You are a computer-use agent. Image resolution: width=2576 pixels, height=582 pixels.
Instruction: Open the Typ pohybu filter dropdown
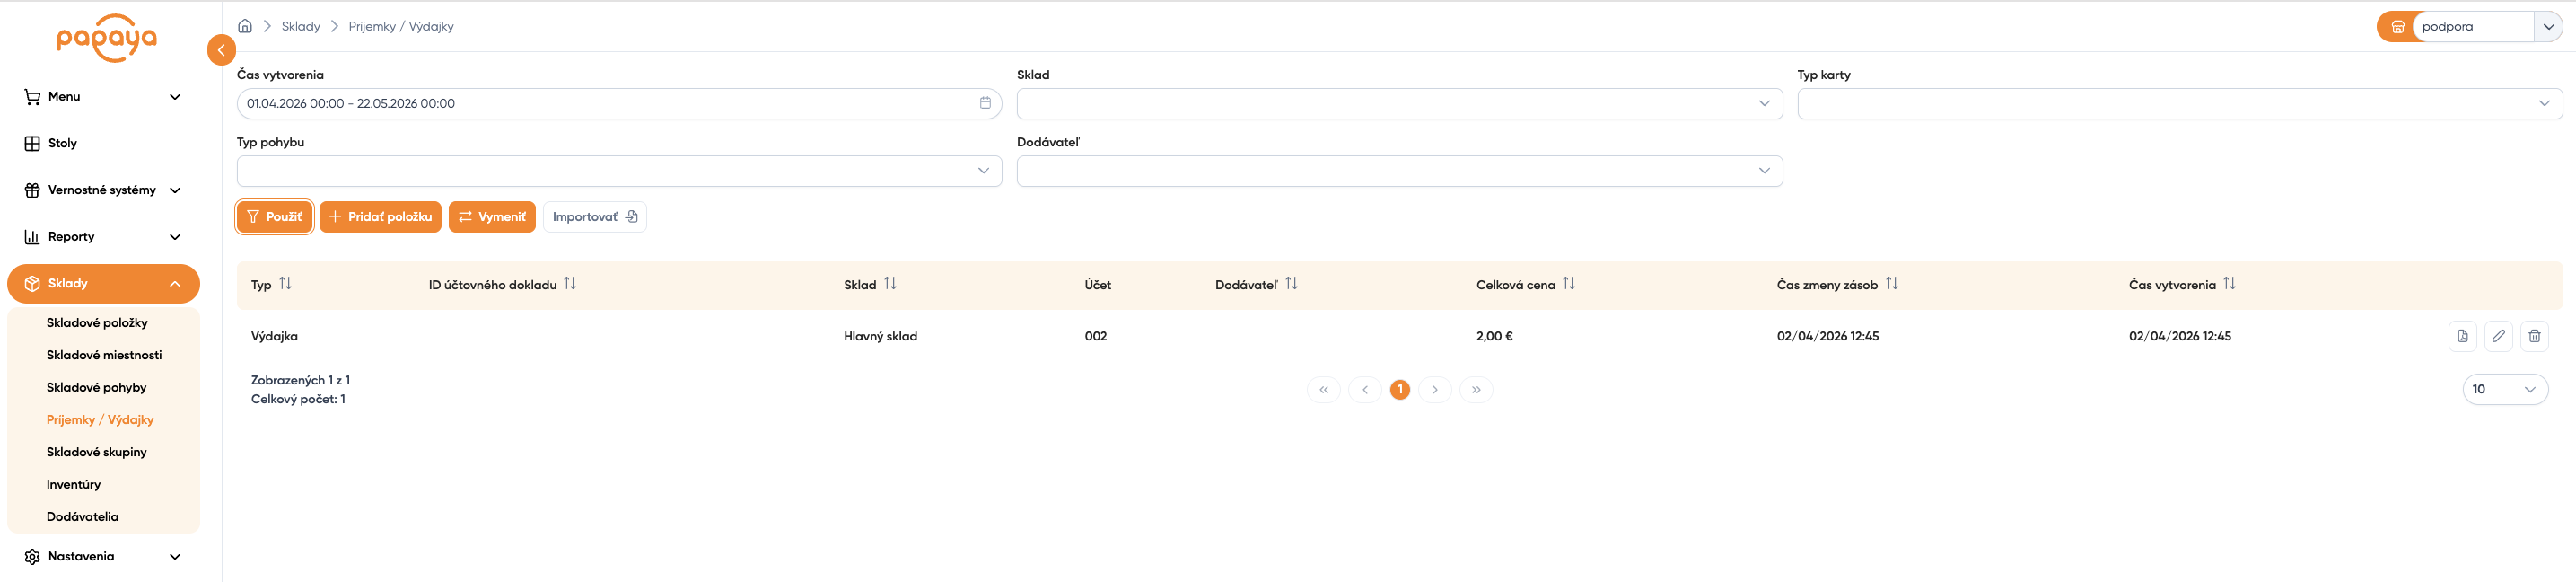[619, 171]
